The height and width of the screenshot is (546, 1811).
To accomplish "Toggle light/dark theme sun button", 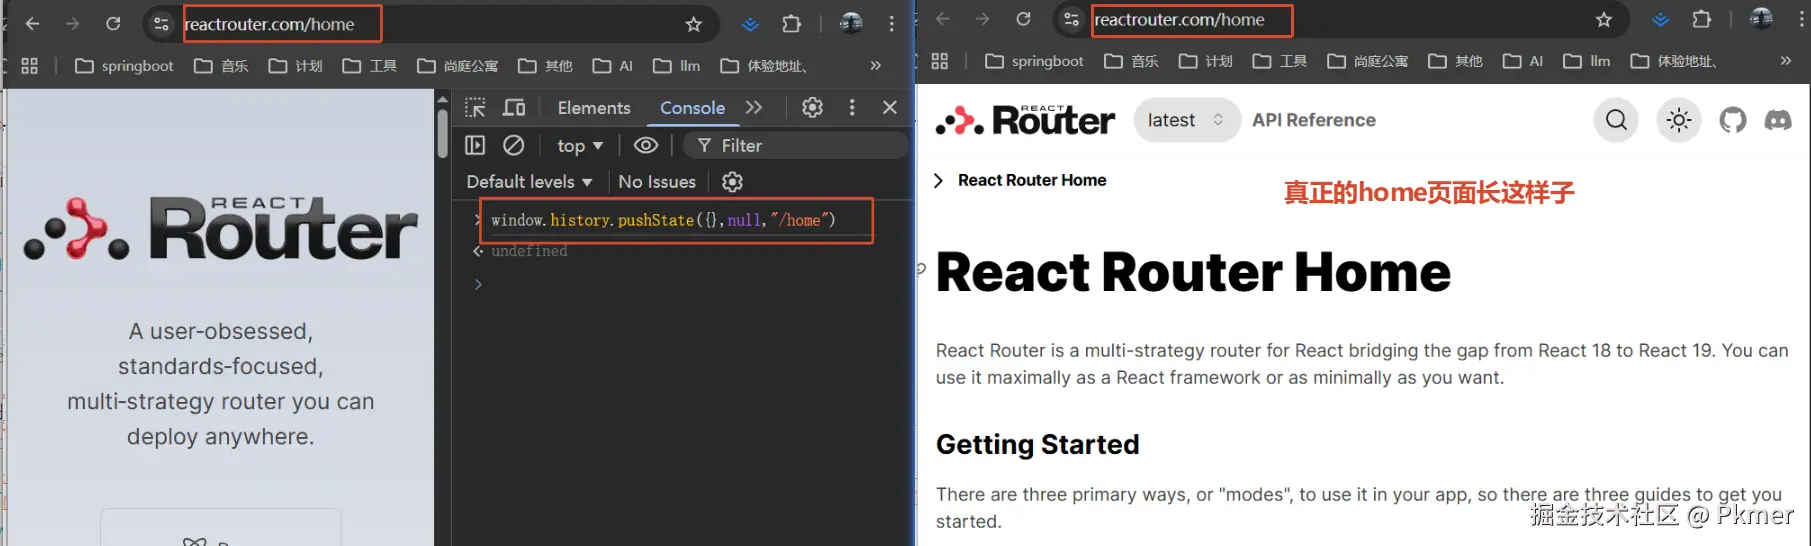I will (x=1679, y=121).
